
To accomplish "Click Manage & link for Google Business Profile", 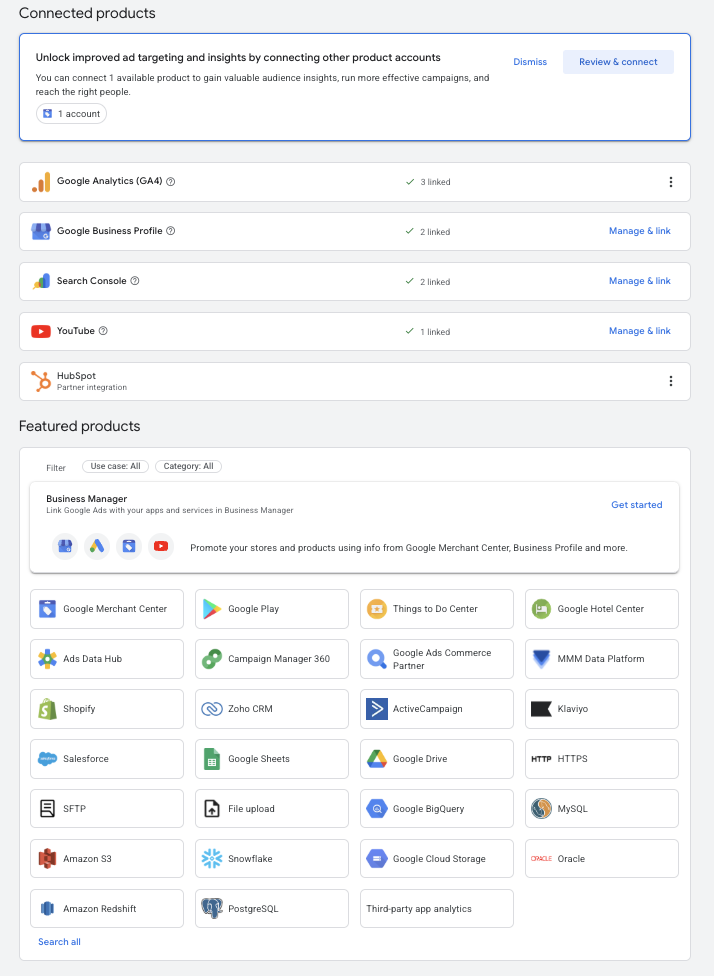I will pyautogui.click(x=639, y=231).
